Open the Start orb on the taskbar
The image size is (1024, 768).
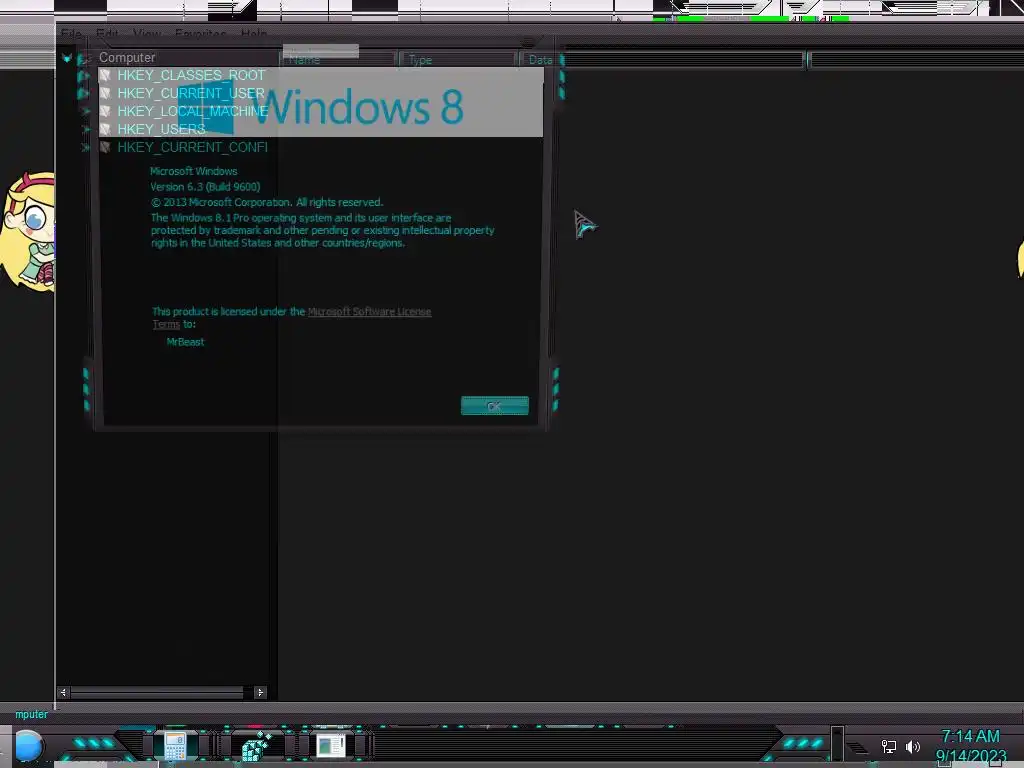point(29,746)
